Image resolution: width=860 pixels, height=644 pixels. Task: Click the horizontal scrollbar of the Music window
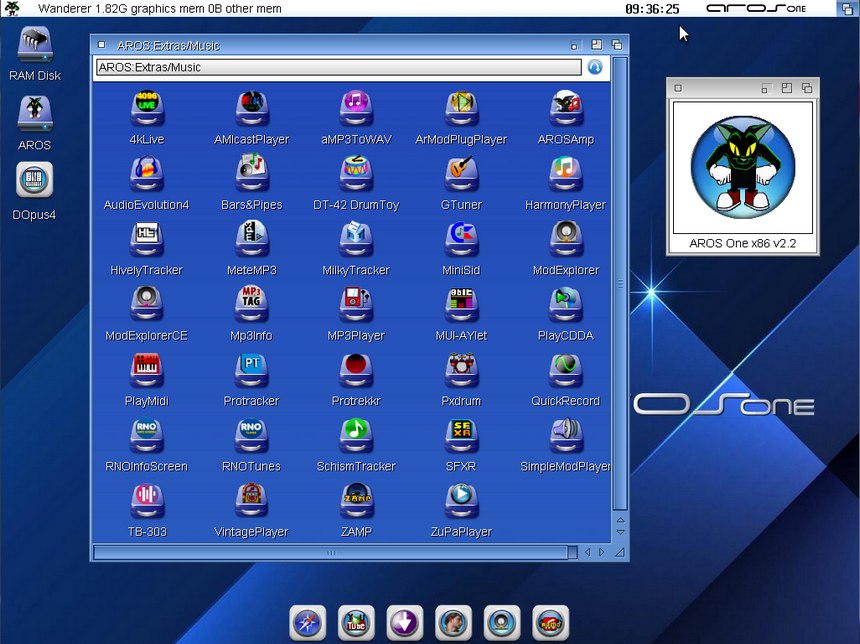[x=330, y=552]
